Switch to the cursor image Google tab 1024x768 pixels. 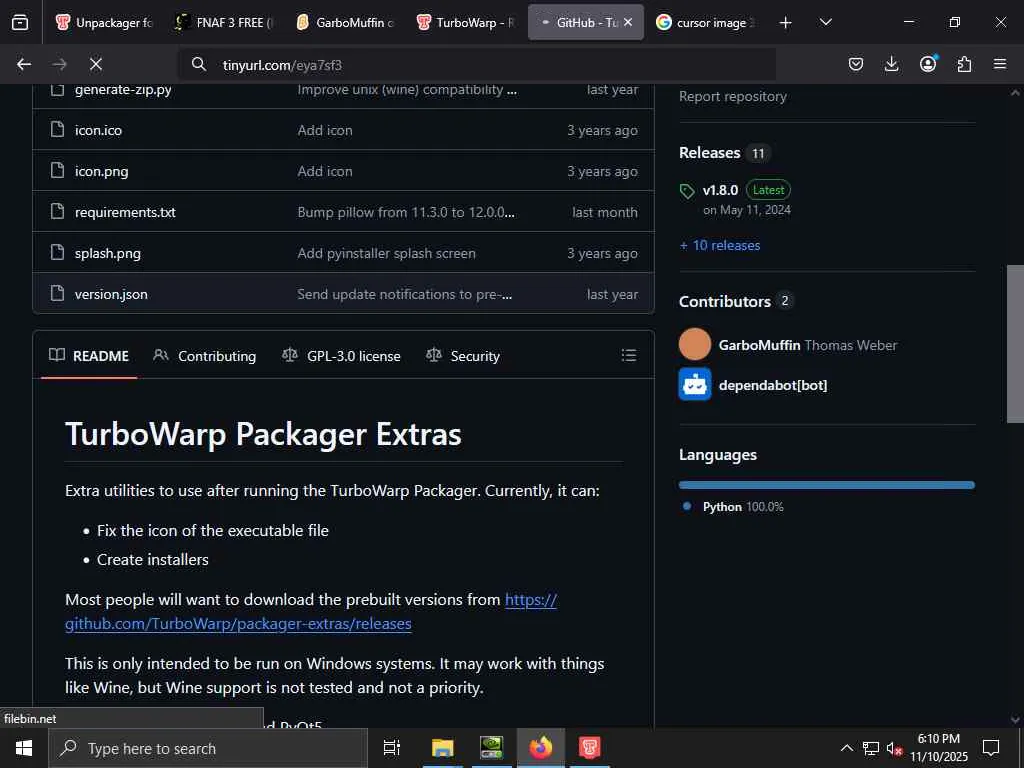point(707,23)
